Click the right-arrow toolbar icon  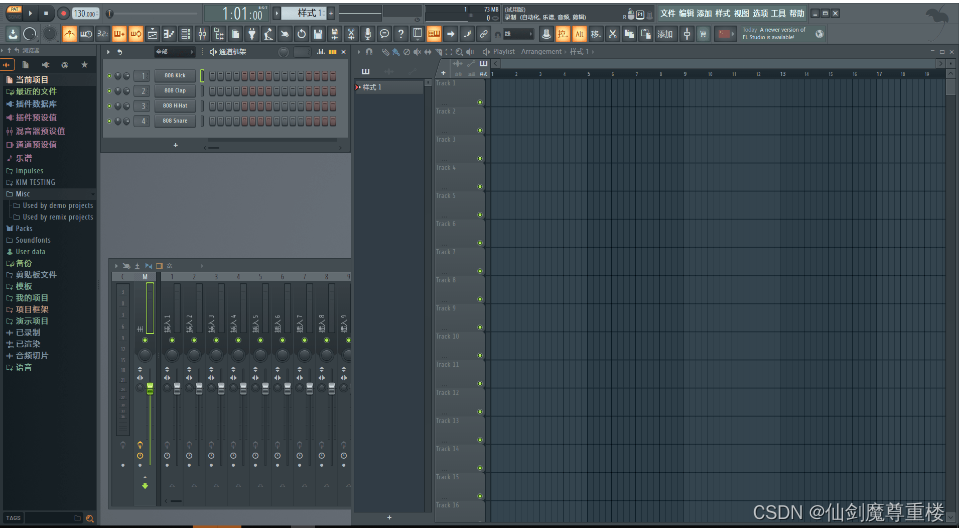450,34
